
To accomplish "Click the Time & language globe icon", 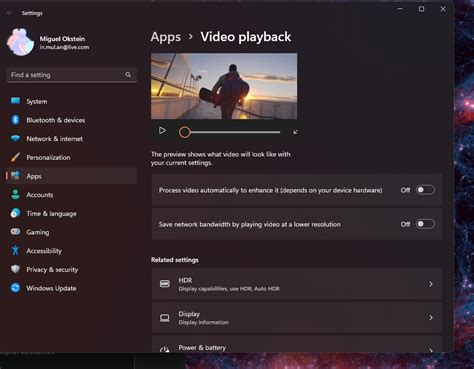I will 15,213.
